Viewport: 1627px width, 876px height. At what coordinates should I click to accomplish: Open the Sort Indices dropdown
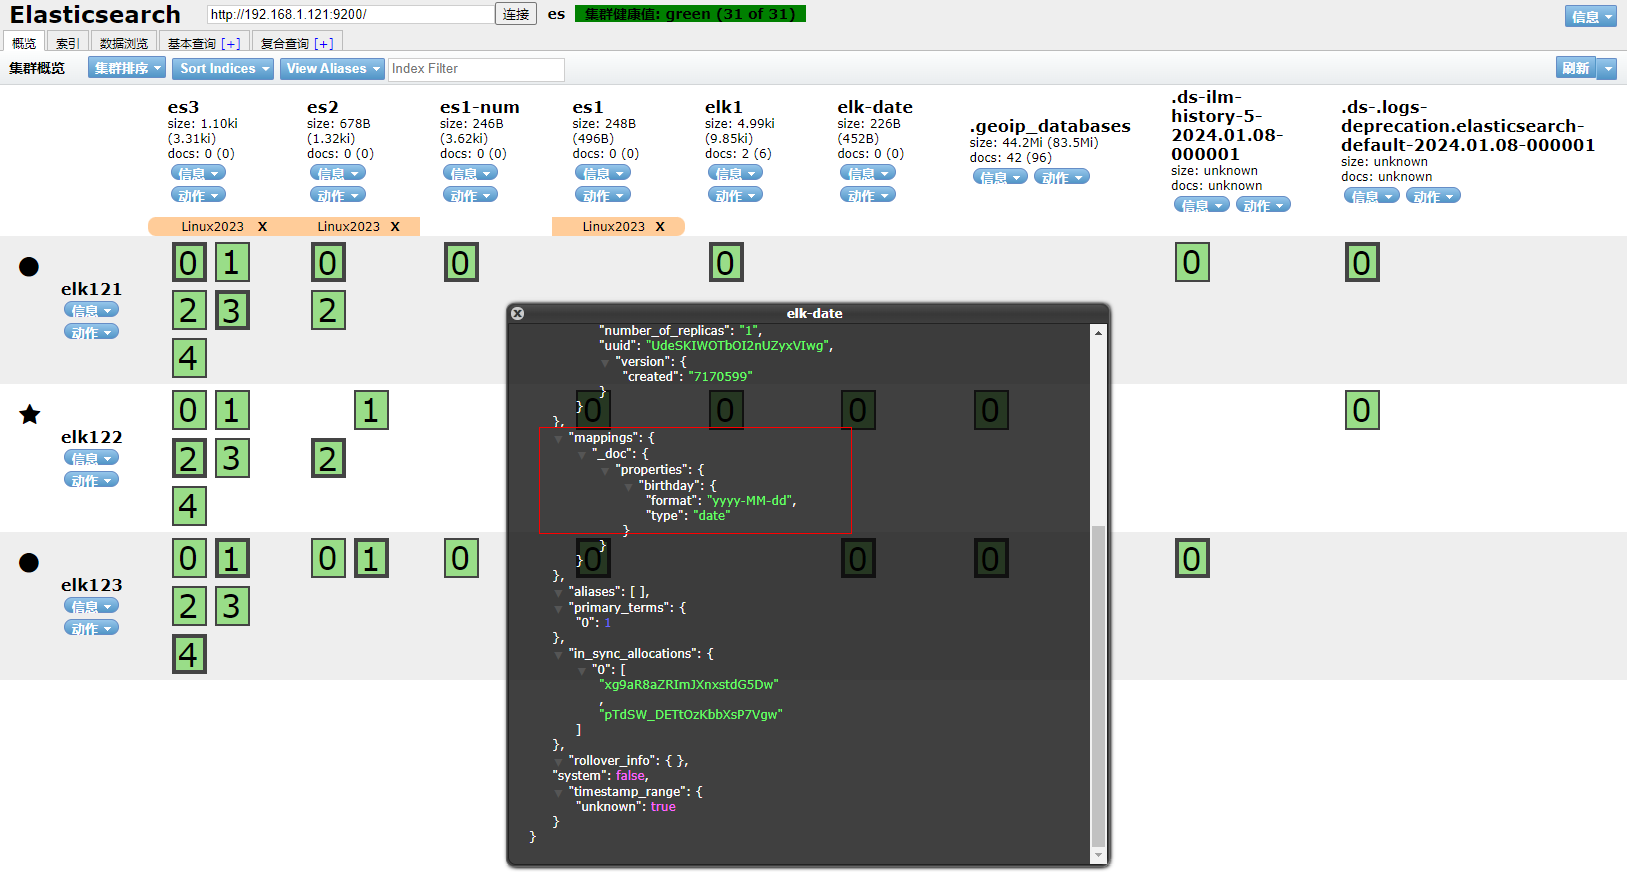pyautogui.click(x=224, y=68)
